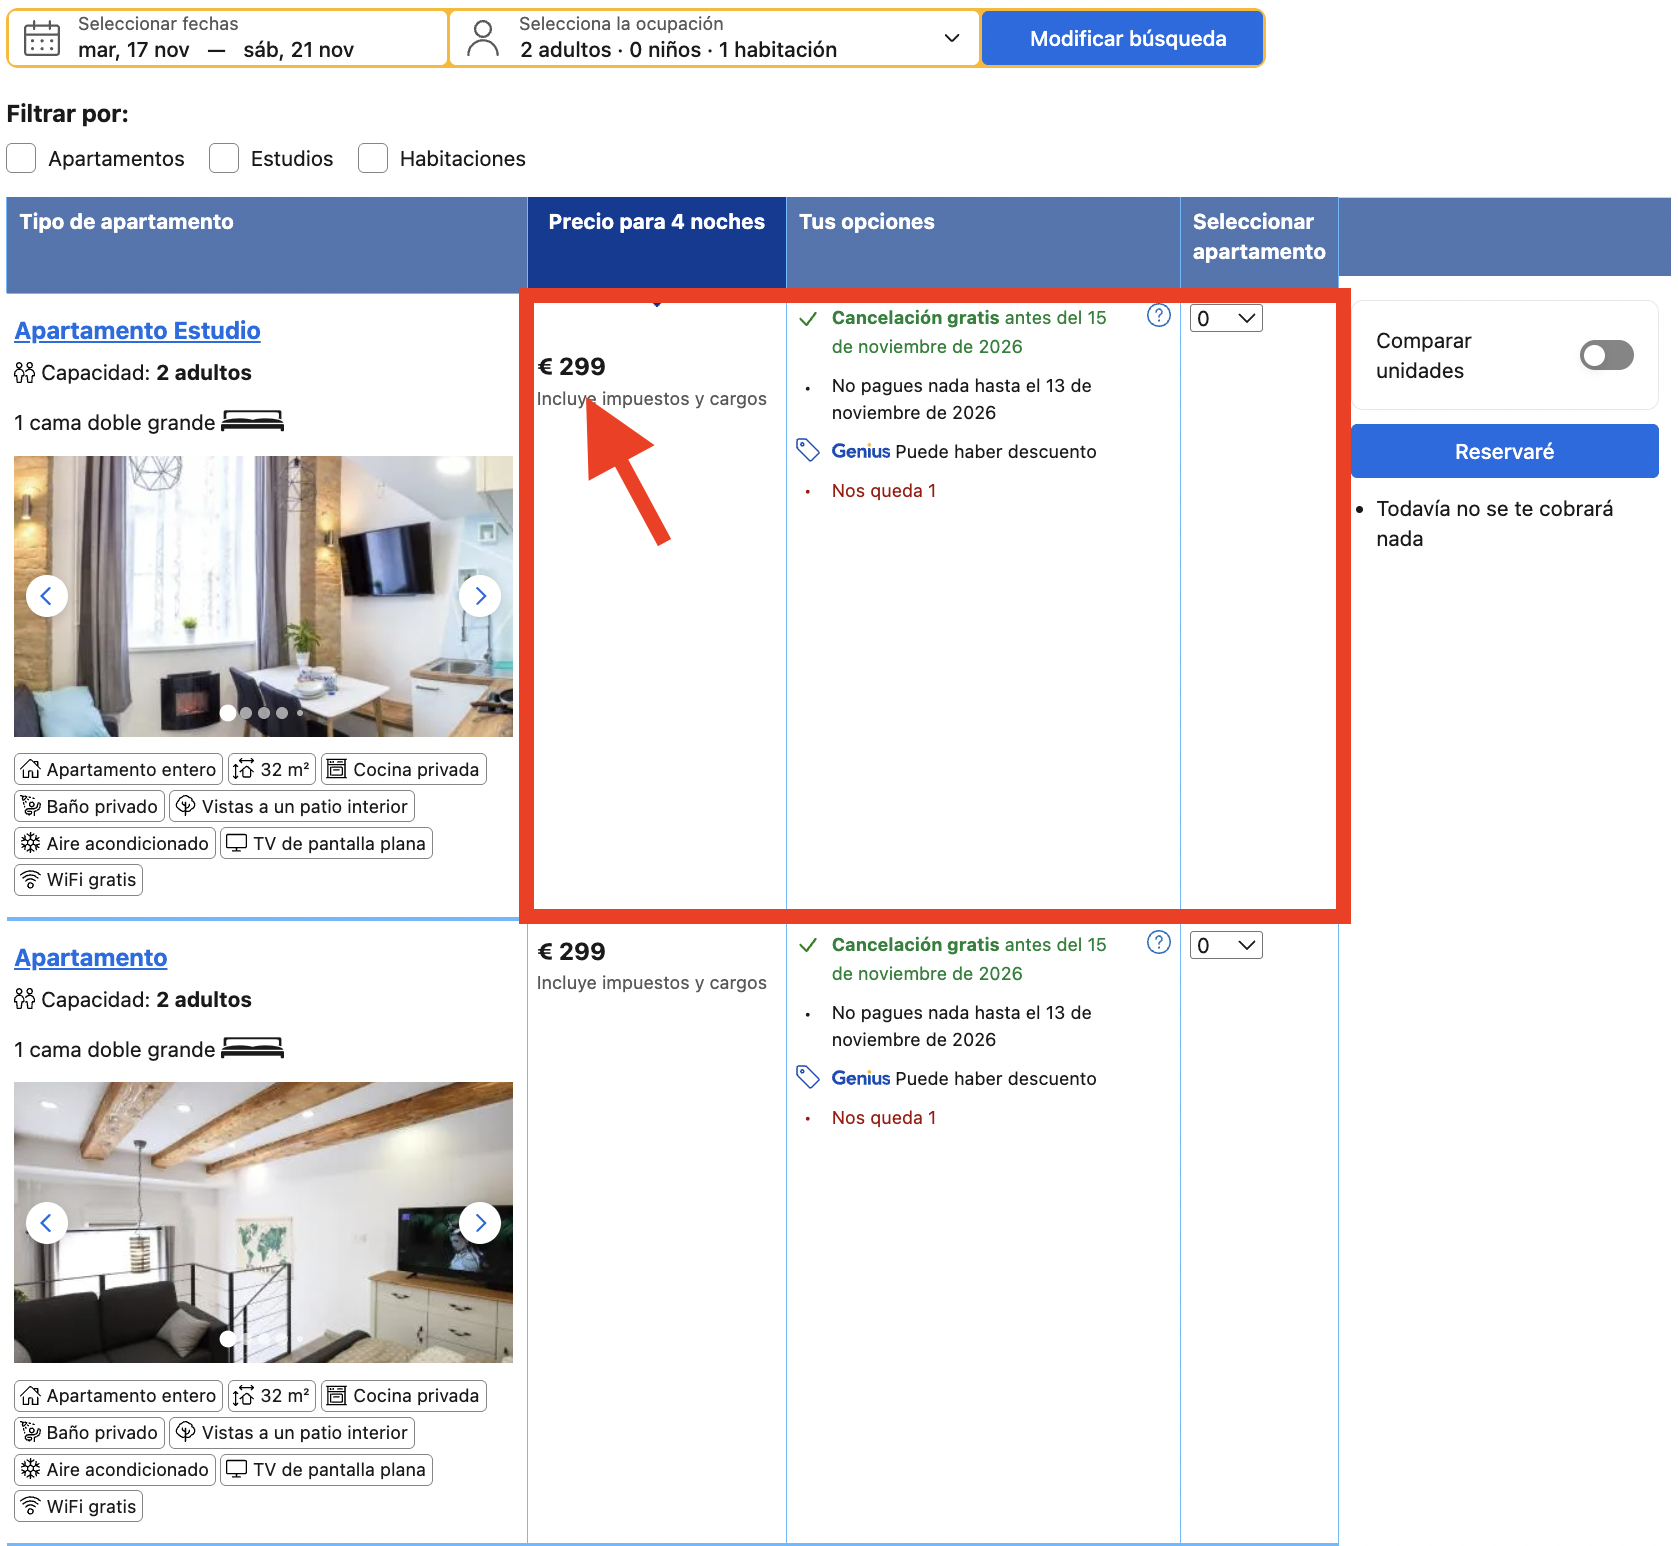Viewport: 1678px width, 1546px height.
Task: Open quantity dropdown for second Apartamento
Action: pos(1226,945)
